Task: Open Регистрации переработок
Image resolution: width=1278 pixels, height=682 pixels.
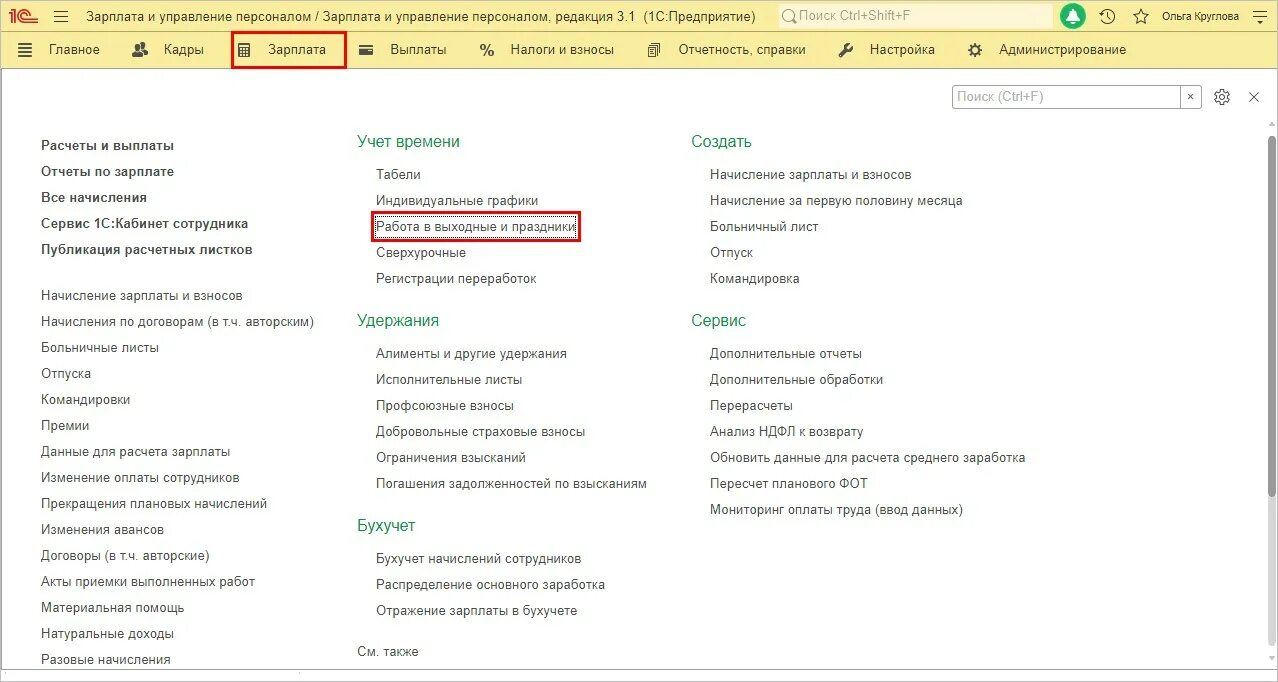Action: tap(456, 279)
